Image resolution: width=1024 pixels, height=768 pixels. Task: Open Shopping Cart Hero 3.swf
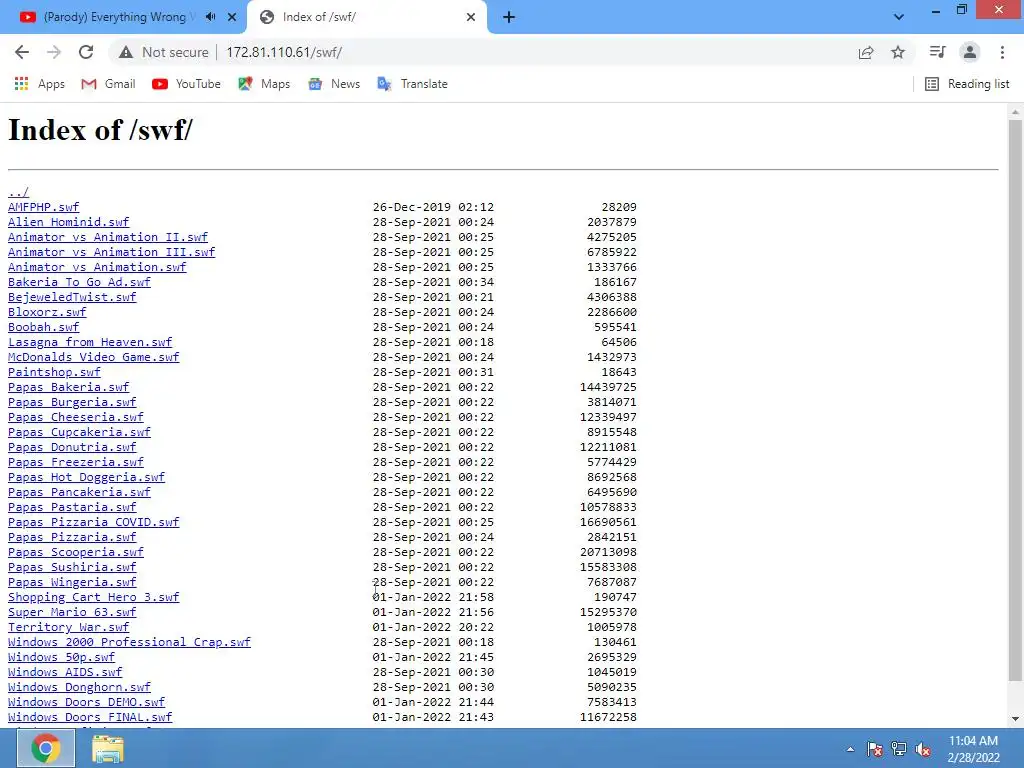coord(93,598)
